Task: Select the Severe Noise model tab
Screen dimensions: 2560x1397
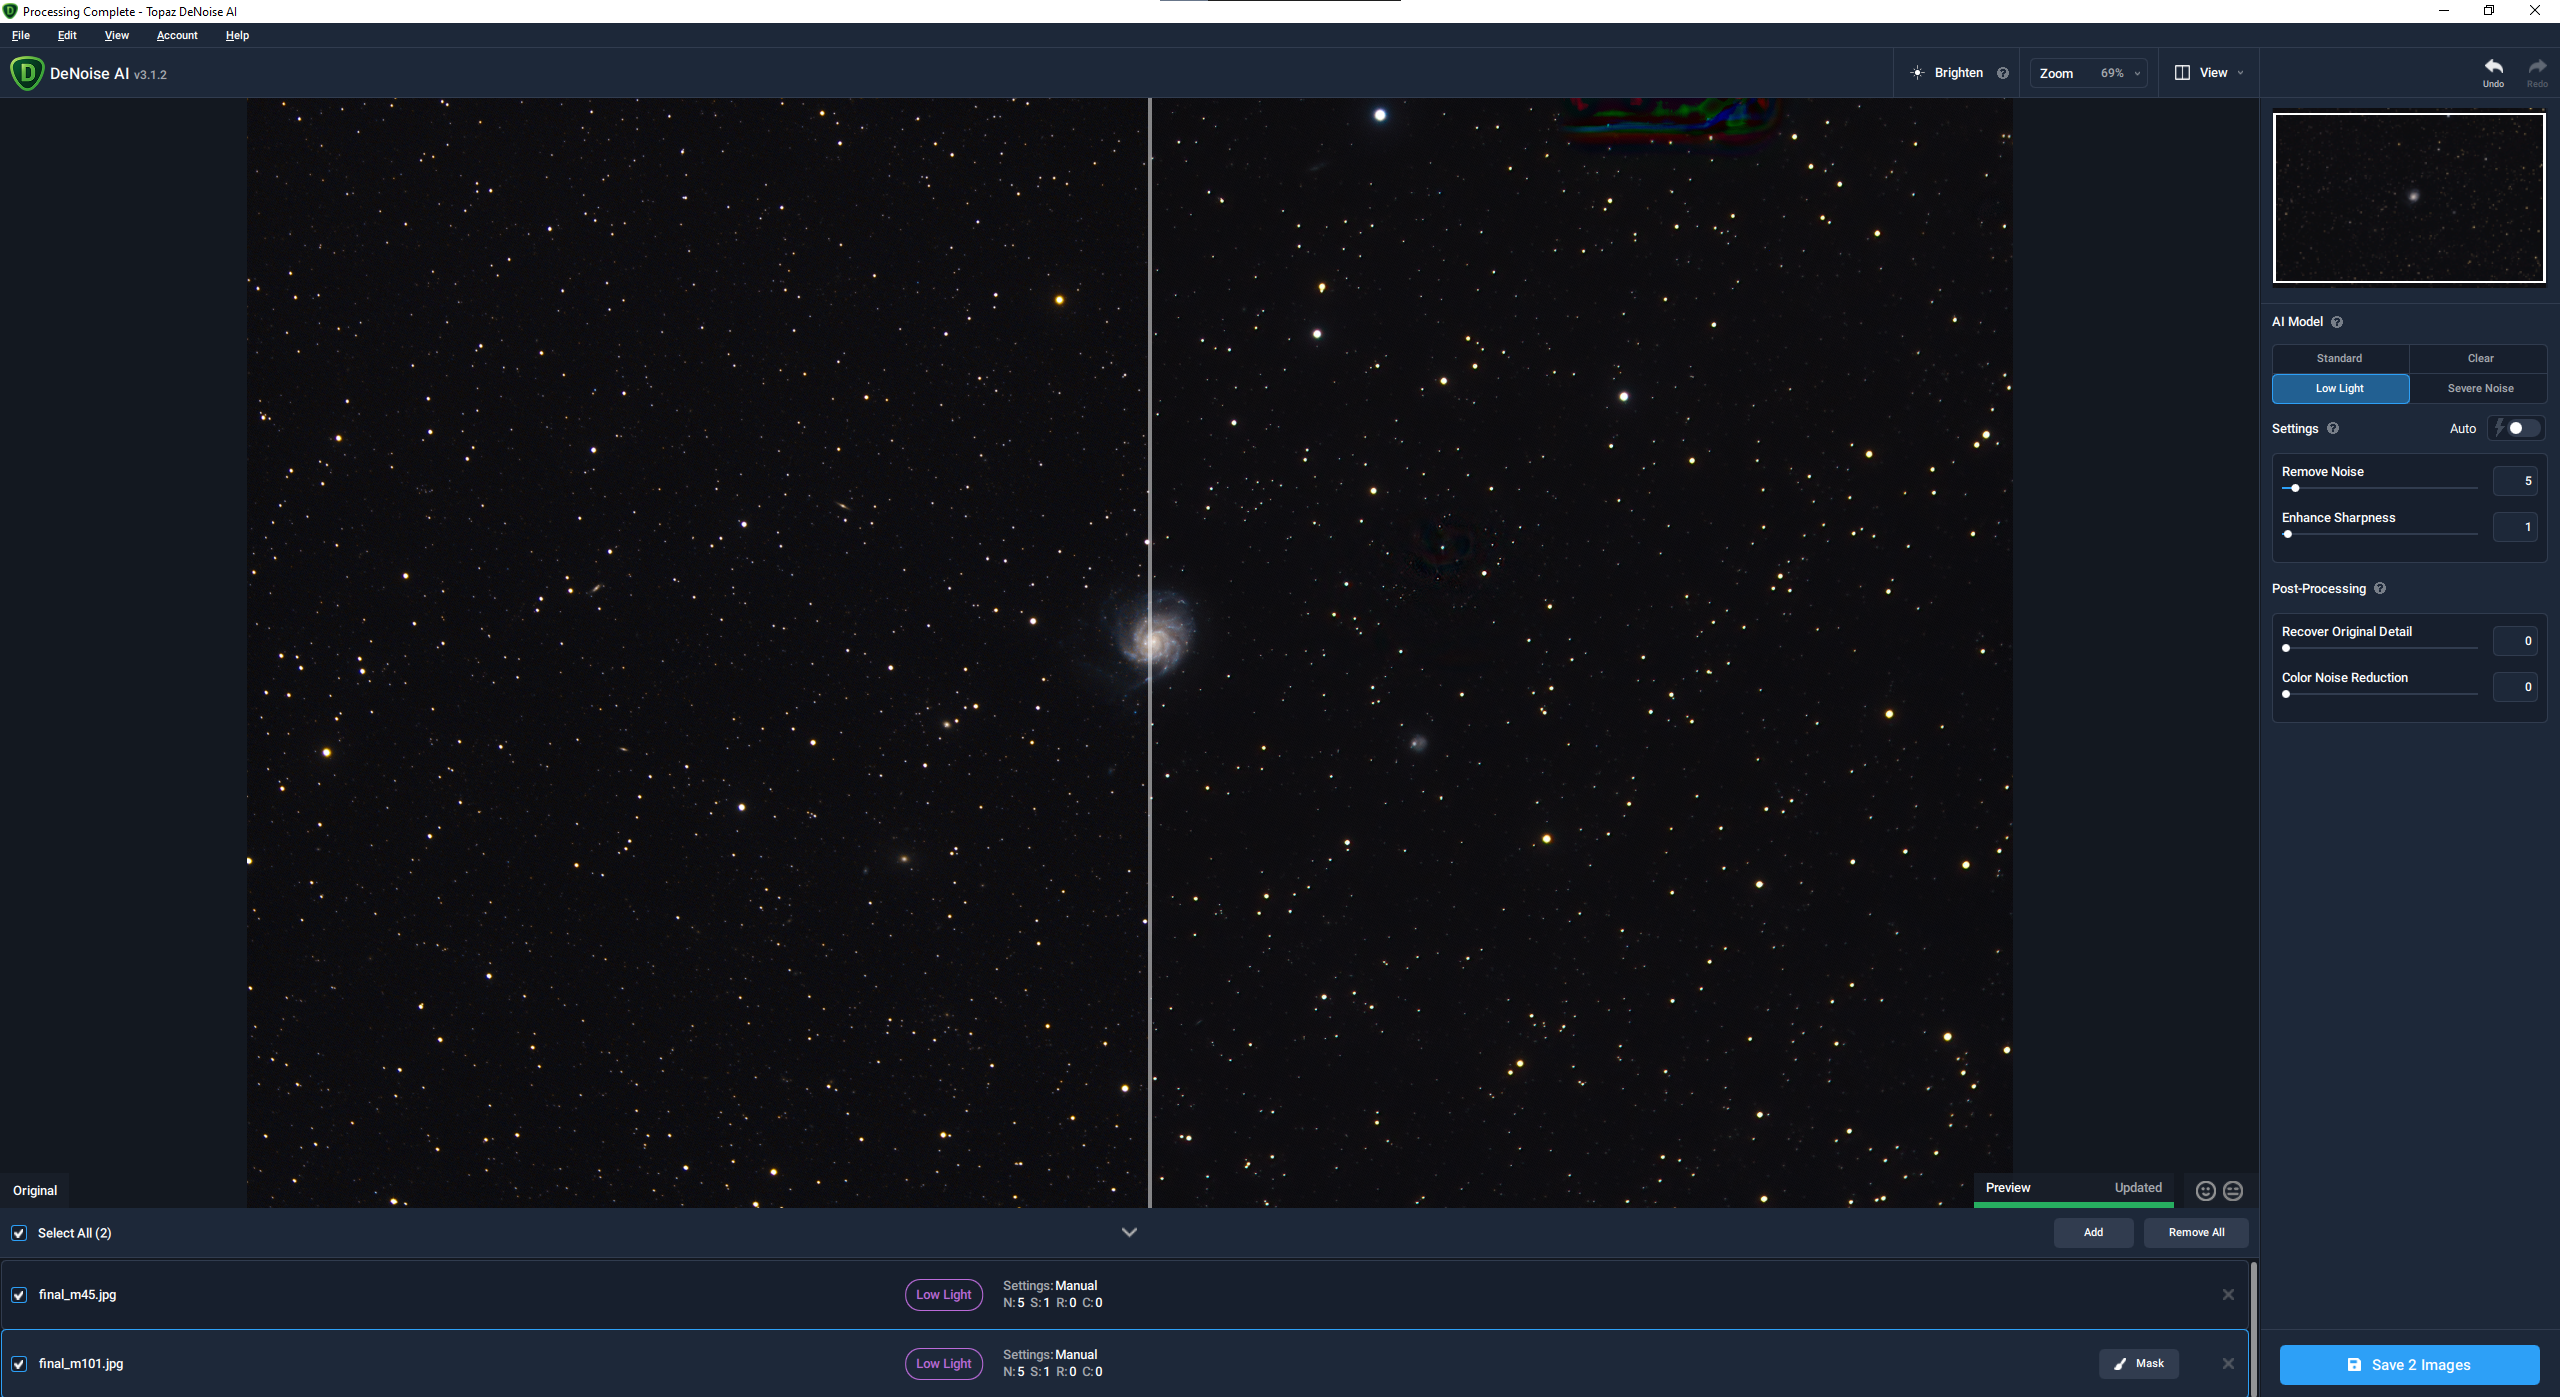Action: (2479, 388)
